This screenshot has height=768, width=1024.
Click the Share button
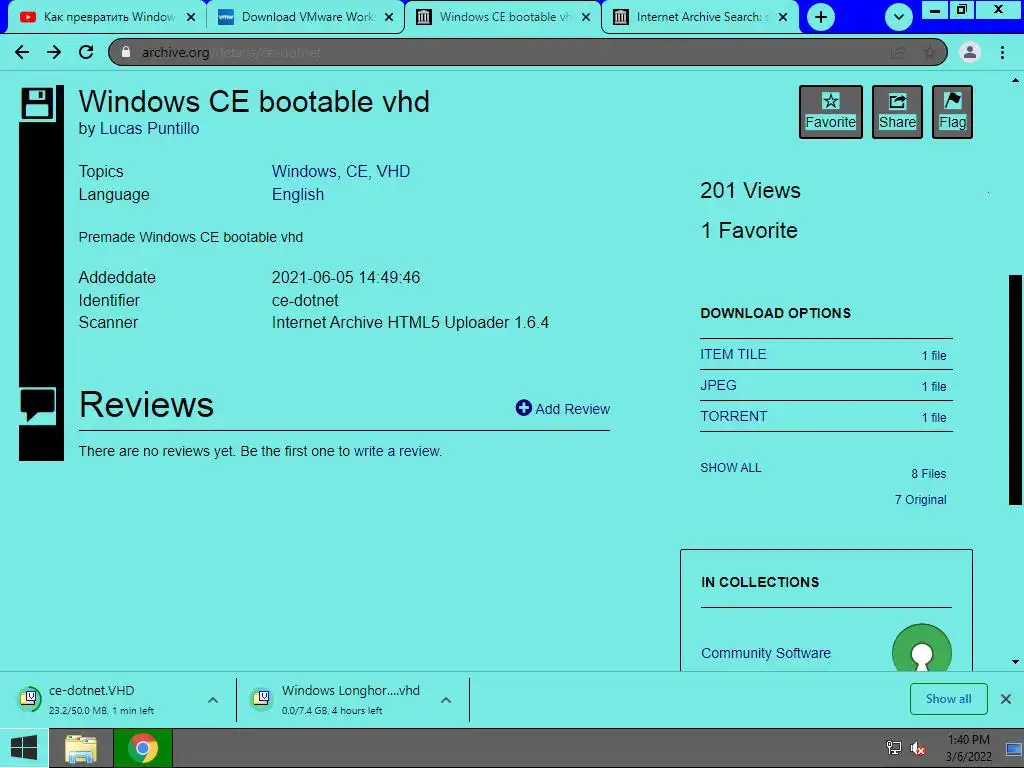pos(897,112)
